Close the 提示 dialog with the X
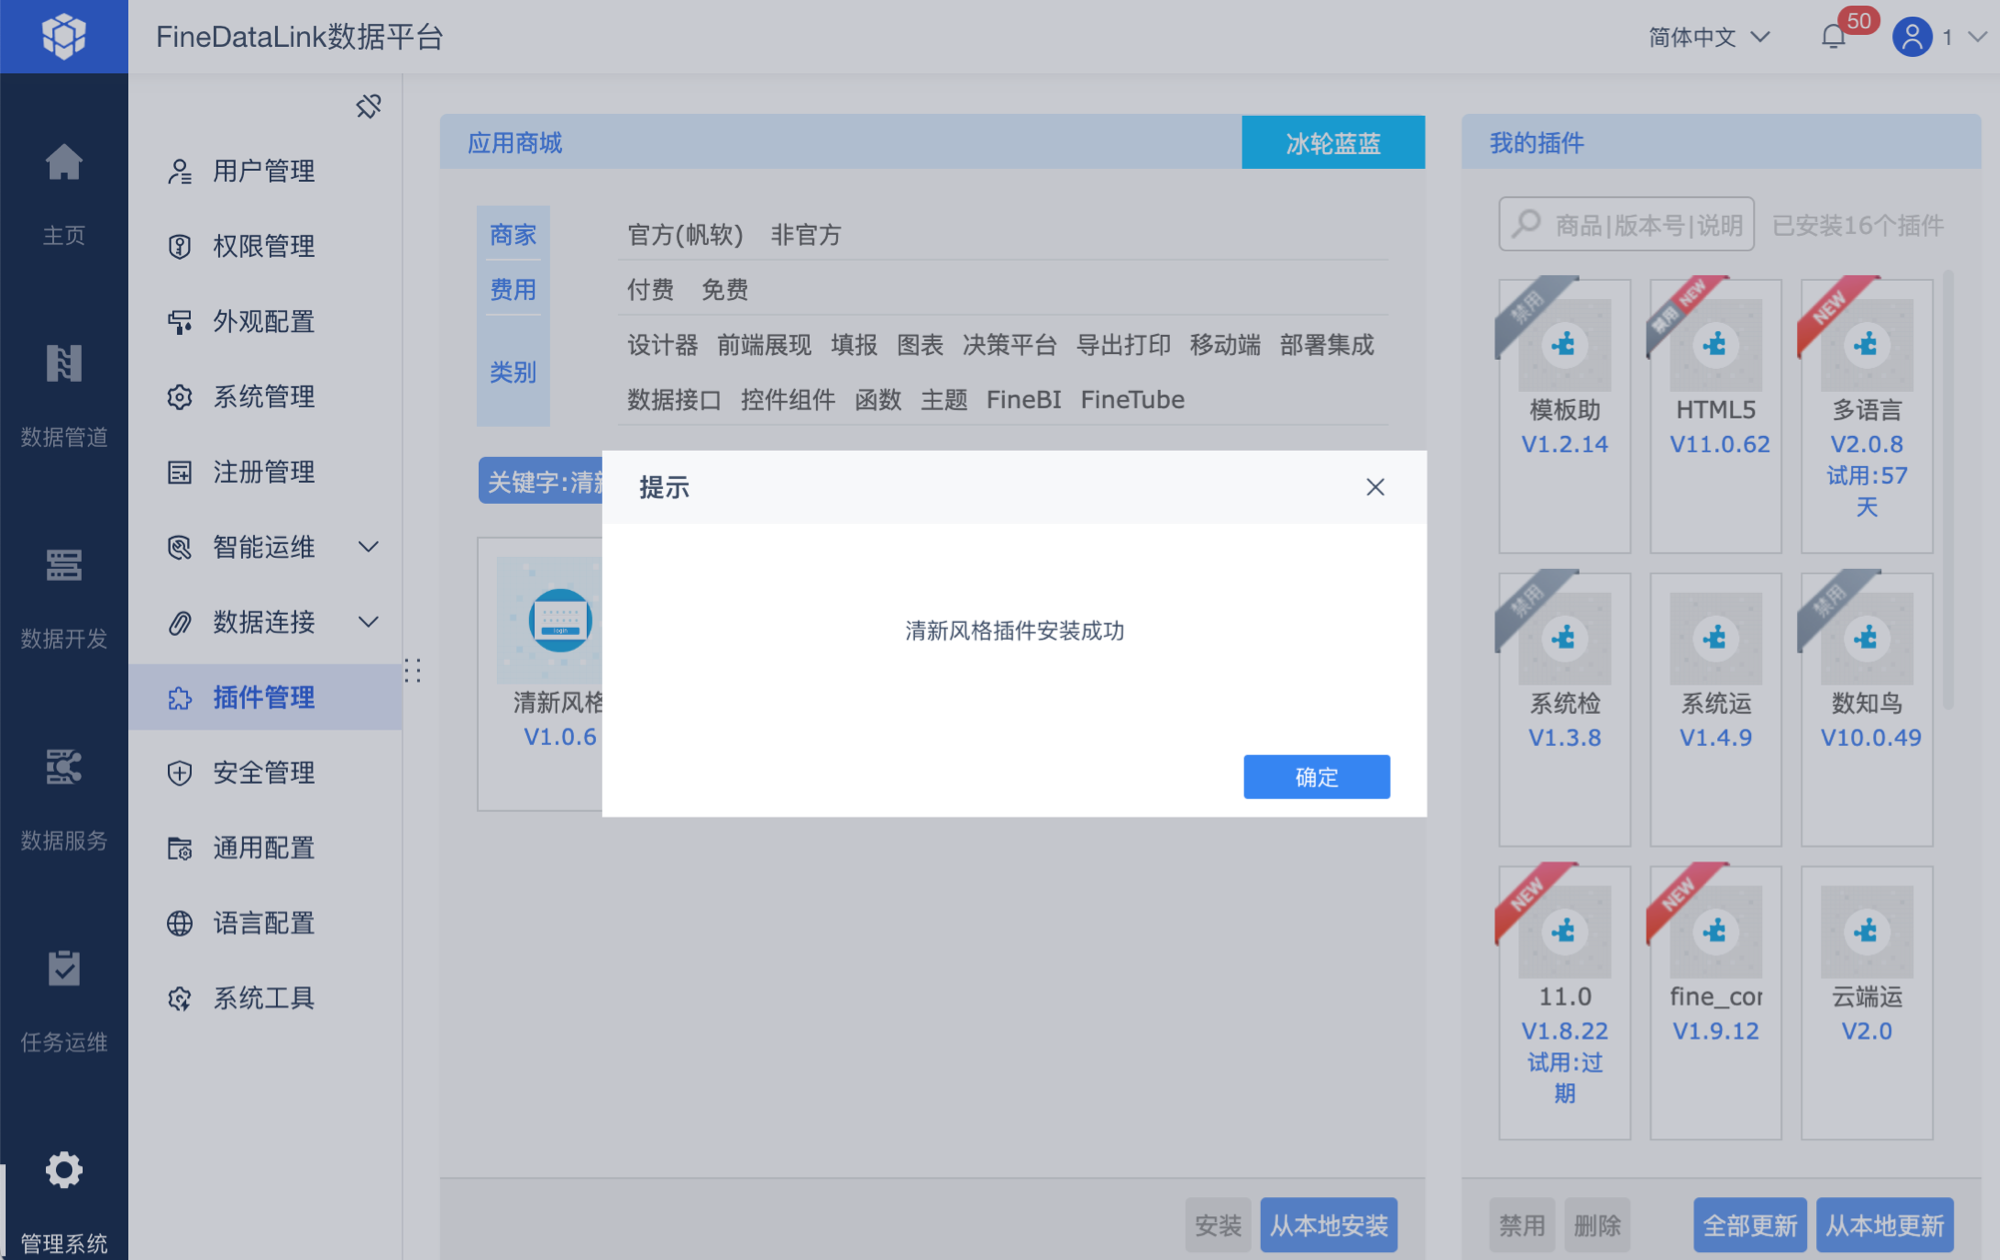 (1375, 487)
